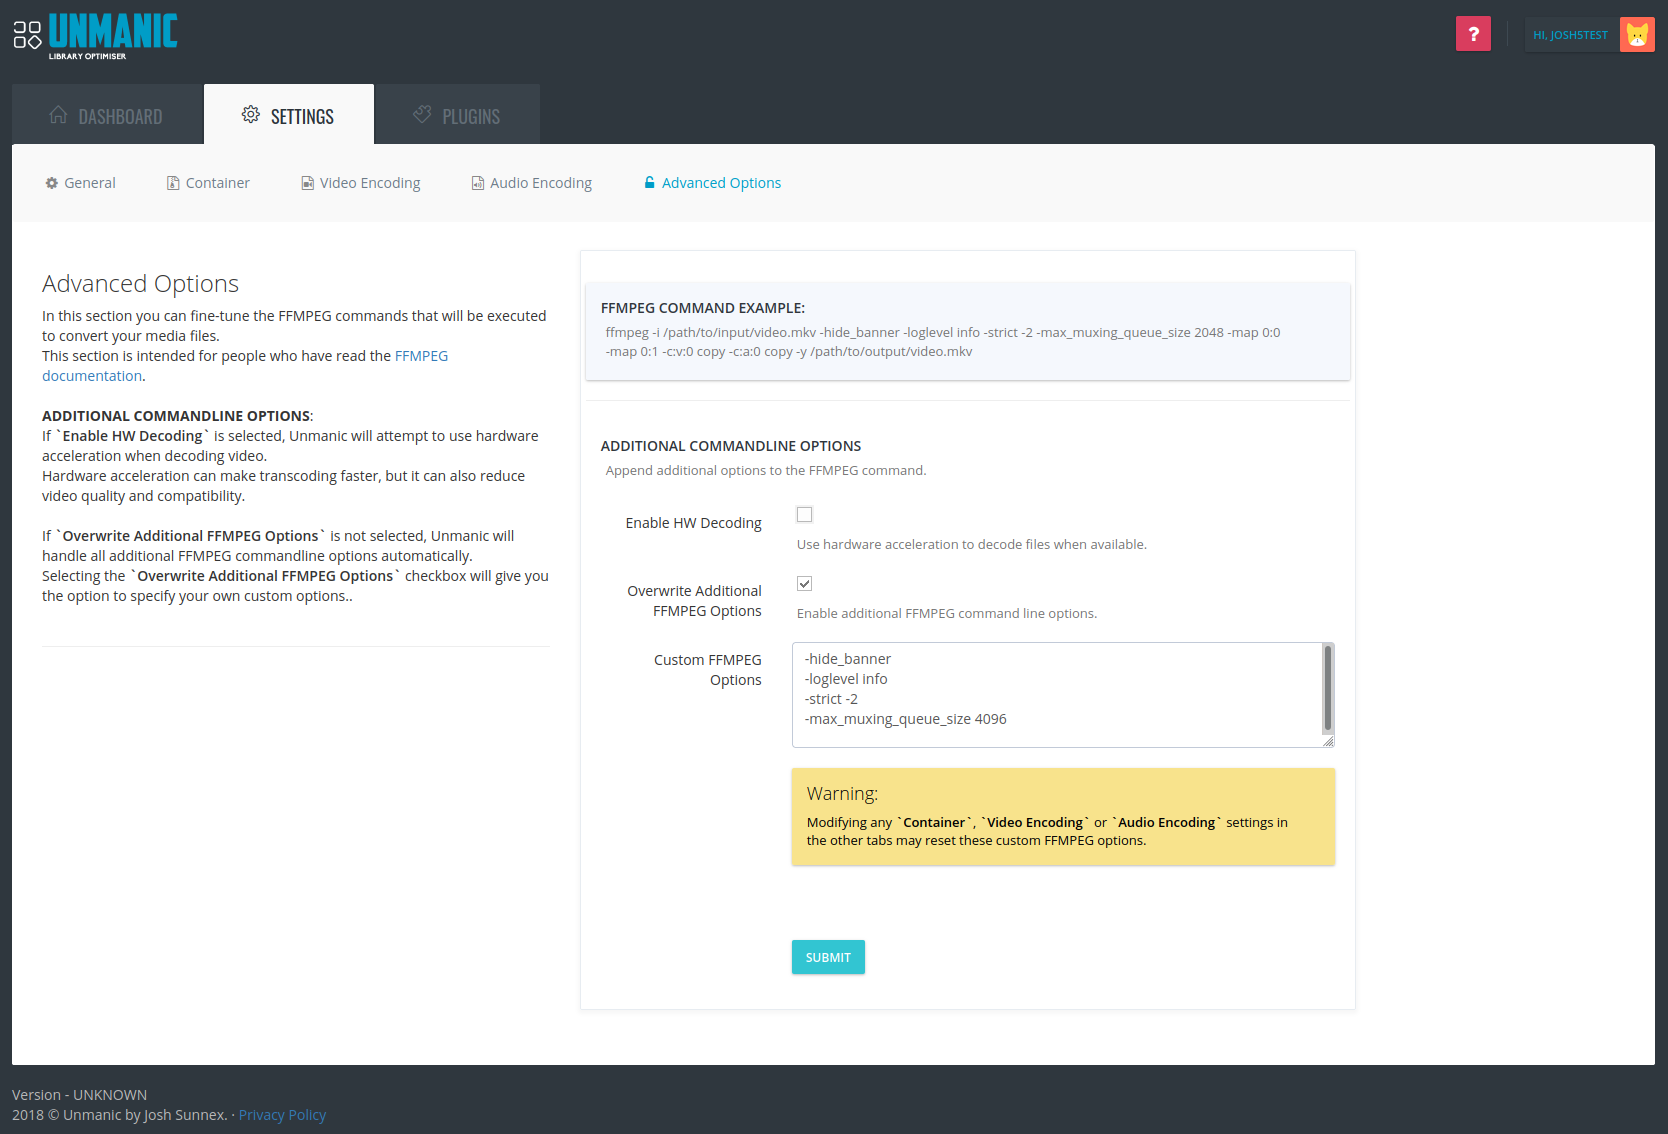1668x1134 pixels.
Task: Open the Privacy Policy link
Action: pyautogui.click(x=282, y=1115)
